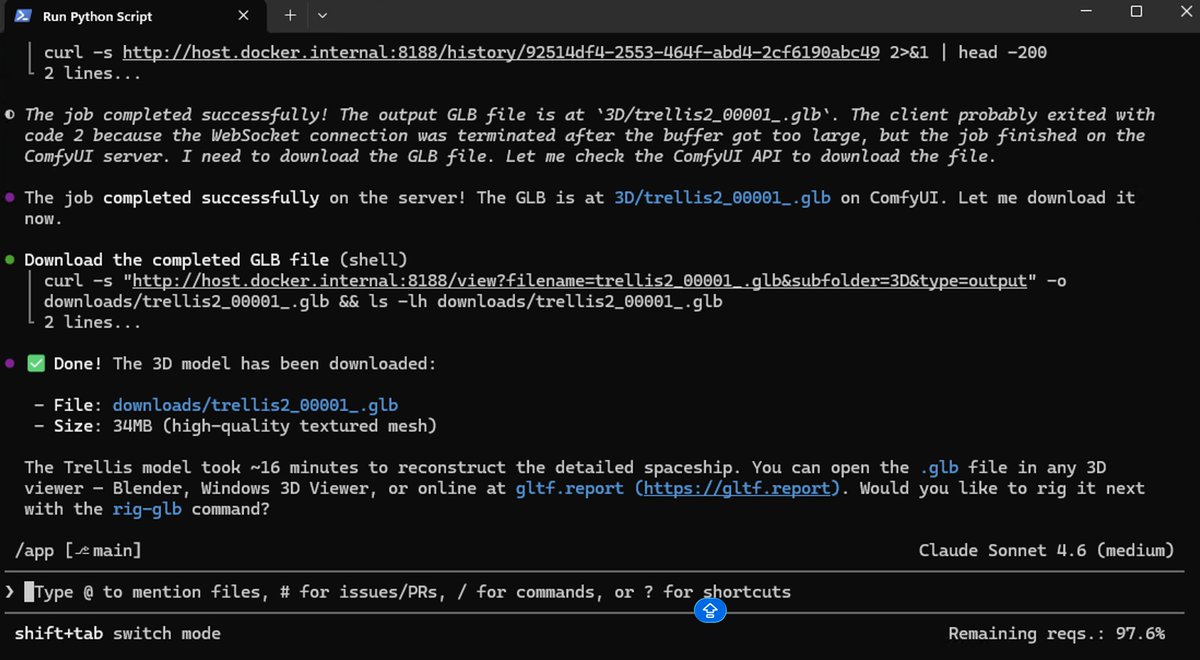Open the trellis2 view download URL
1200x660 pixels.
[x=579, y=281]
